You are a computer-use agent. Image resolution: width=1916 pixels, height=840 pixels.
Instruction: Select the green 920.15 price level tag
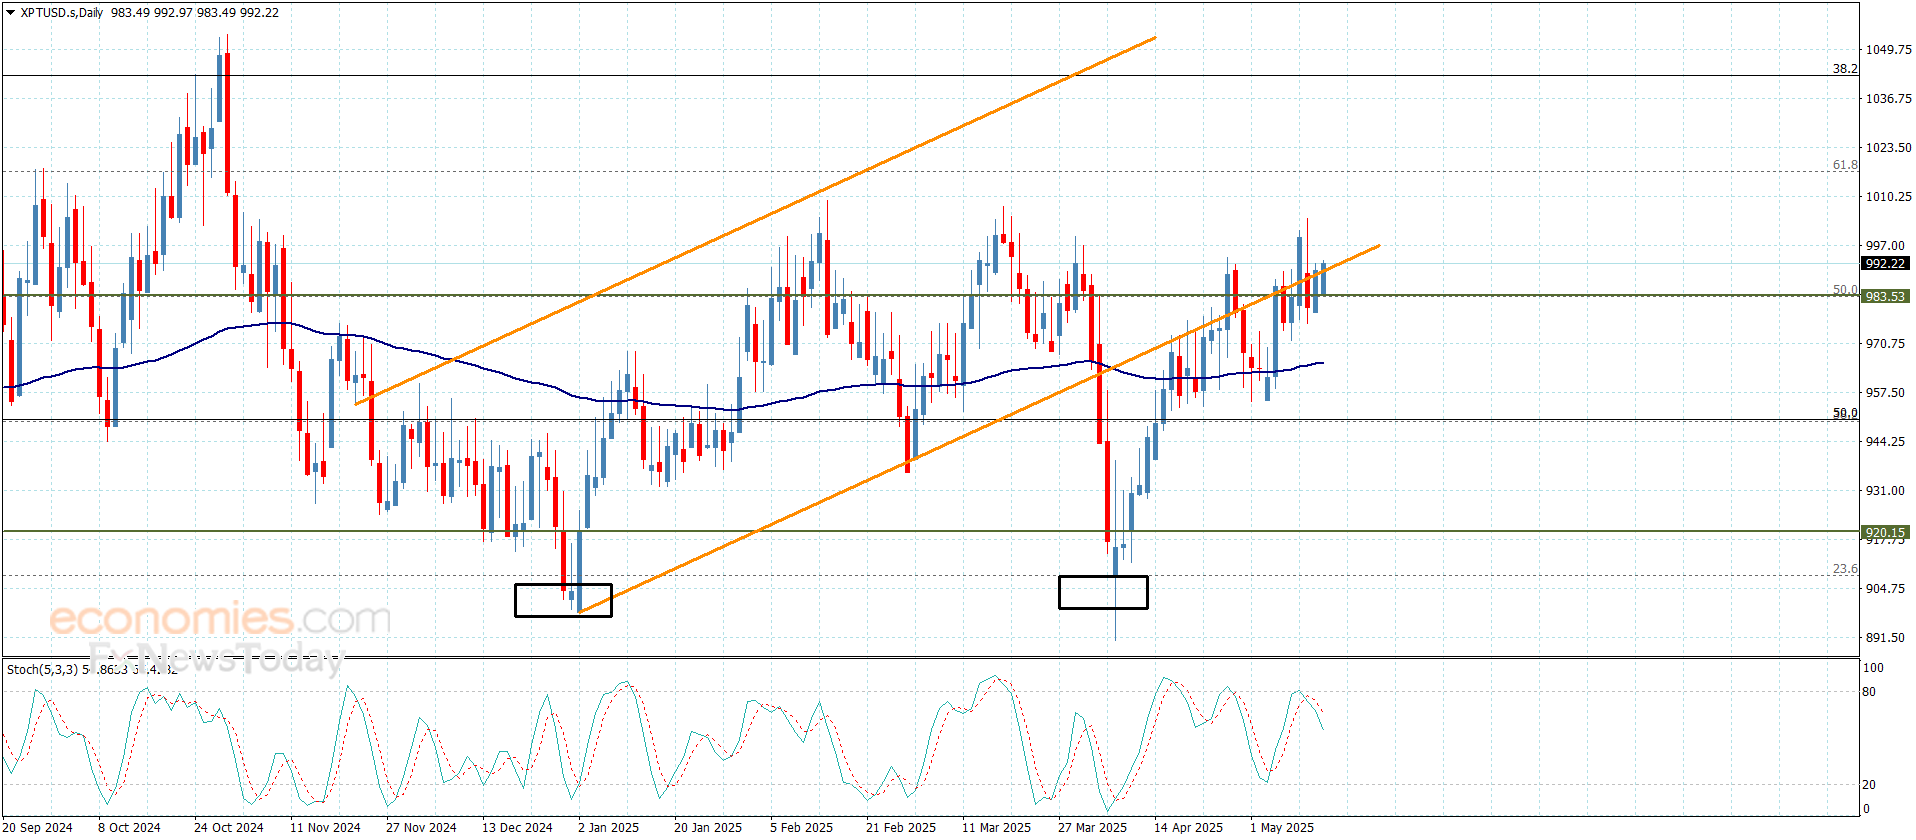coord(1884,533)
